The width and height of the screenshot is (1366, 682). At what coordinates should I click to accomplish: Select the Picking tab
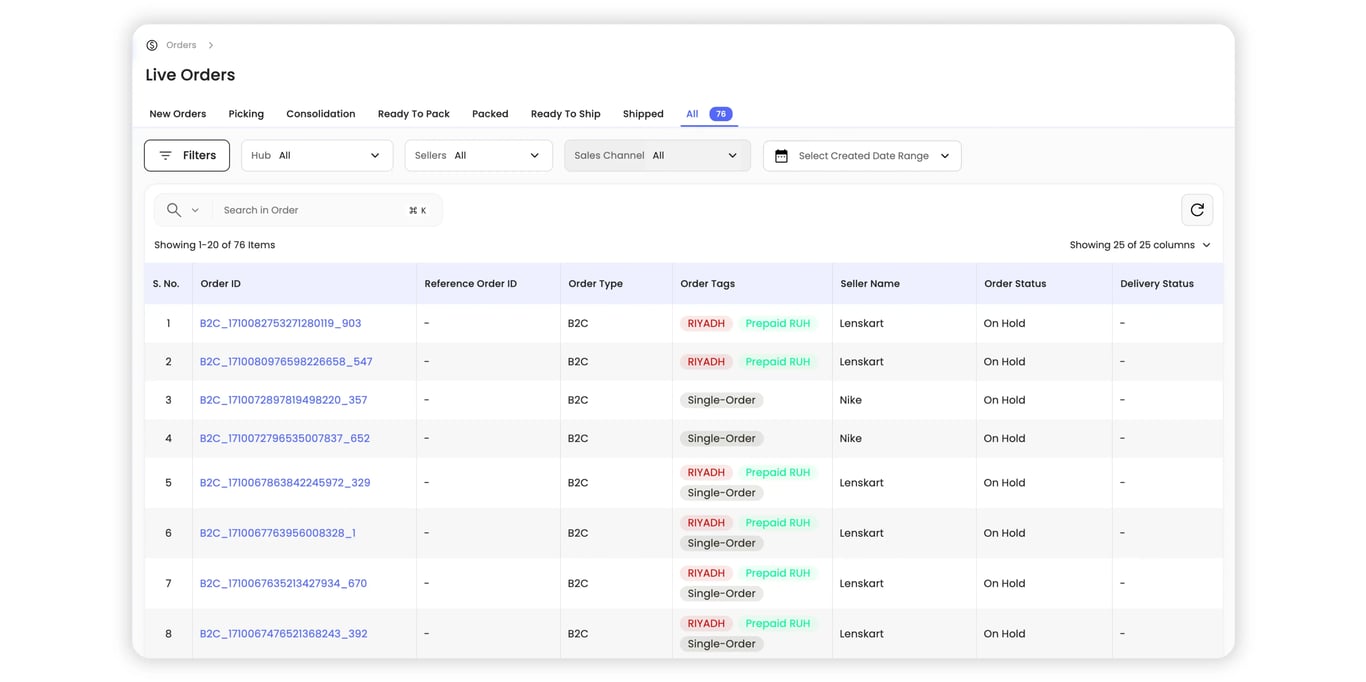click(x=245, y=113)
